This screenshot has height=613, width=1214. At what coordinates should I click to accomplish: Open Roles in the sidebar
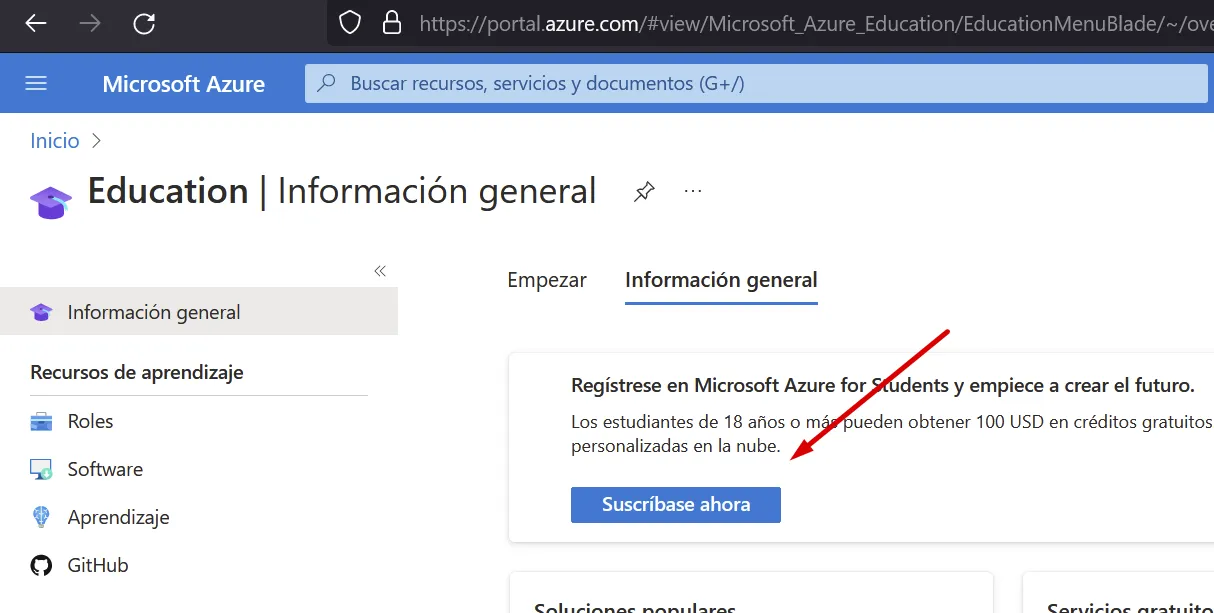pyautogui.click(x=90, y=421)
